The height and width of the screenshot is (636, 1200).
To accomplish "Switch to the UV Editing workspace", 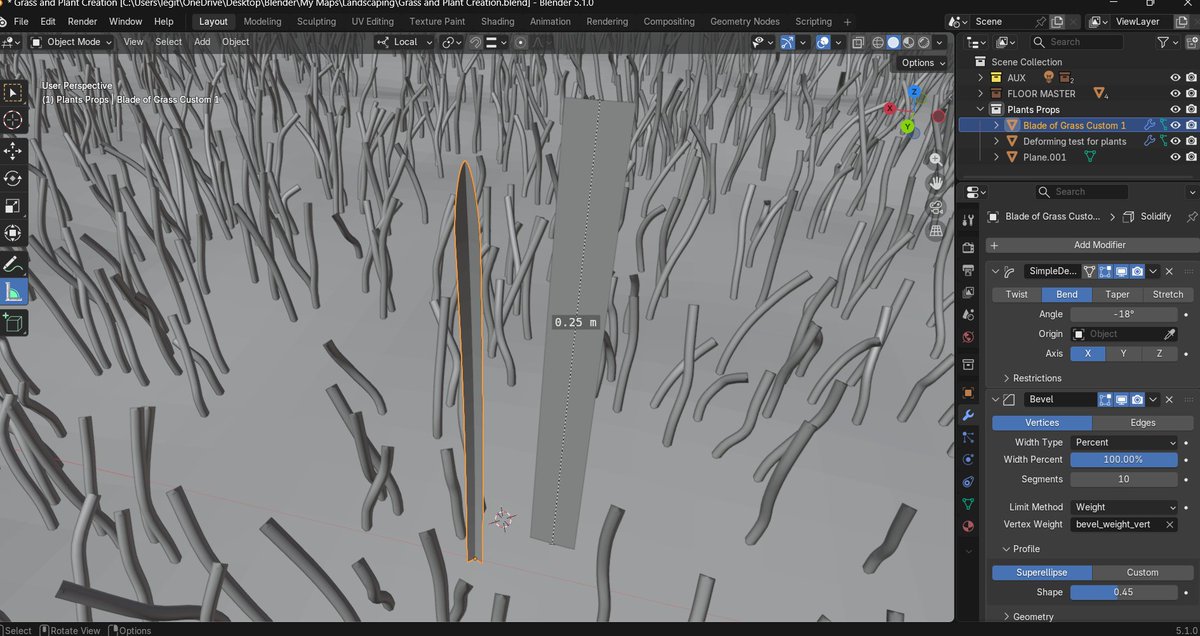I will click(x=372, y=21).
